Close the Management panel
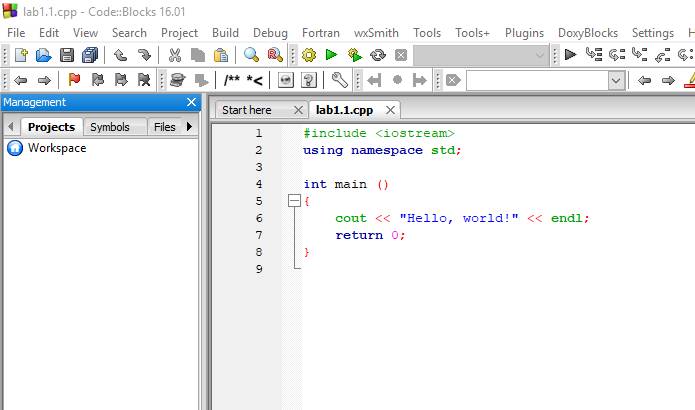Image resolution: width=695 pixels, height=410 pixels. 191,102
